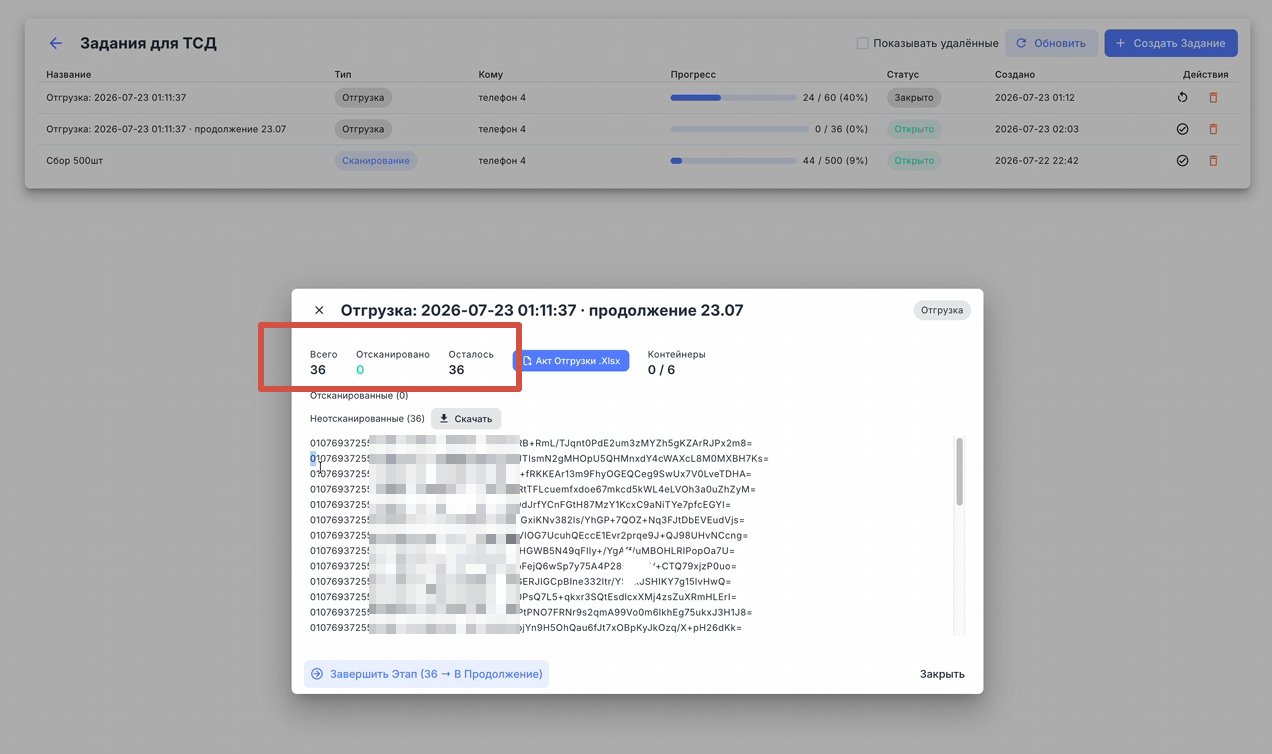The width and height of the screenshot is (1272, 754).
Task: Click trash icon on the Сбор 500шт row
Action: [x=1214, y=160]
